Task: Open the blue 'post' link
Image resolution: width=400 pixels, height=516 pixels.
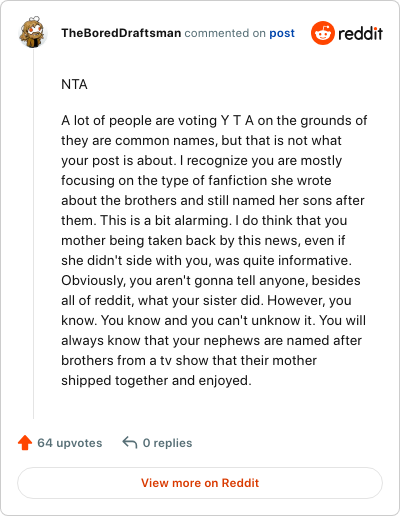Action: (x=282, y=33)
